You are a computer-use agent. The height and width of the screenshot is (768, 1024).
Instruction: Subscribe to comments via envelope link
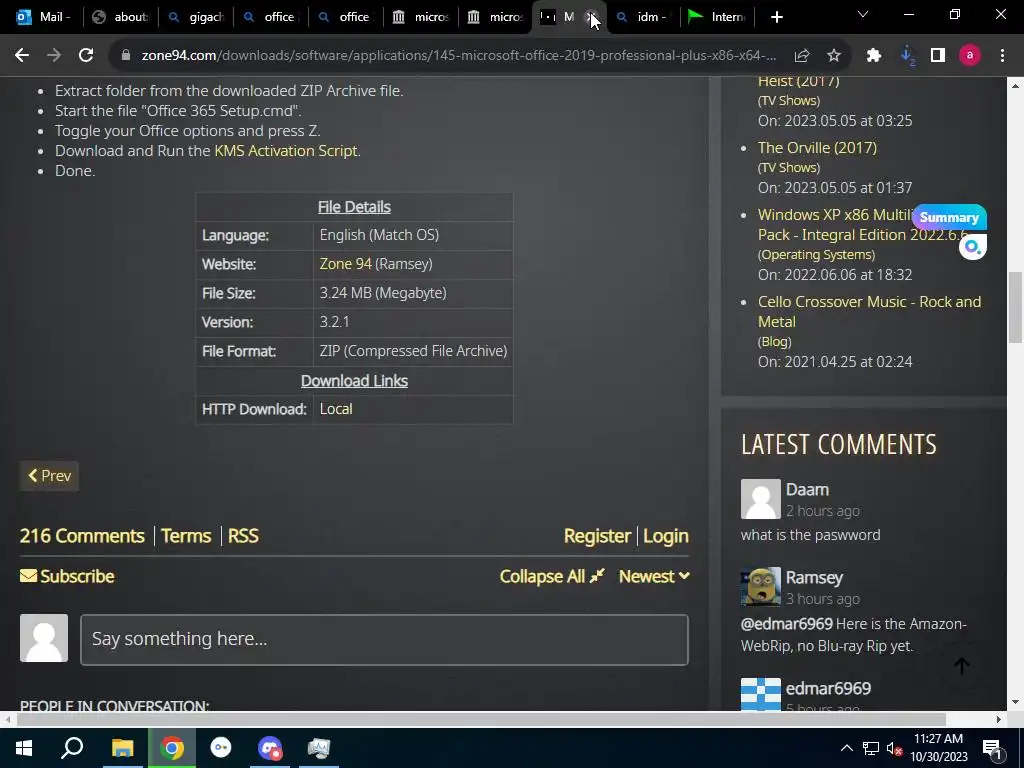pyautogui.click(x=67, y=576)
